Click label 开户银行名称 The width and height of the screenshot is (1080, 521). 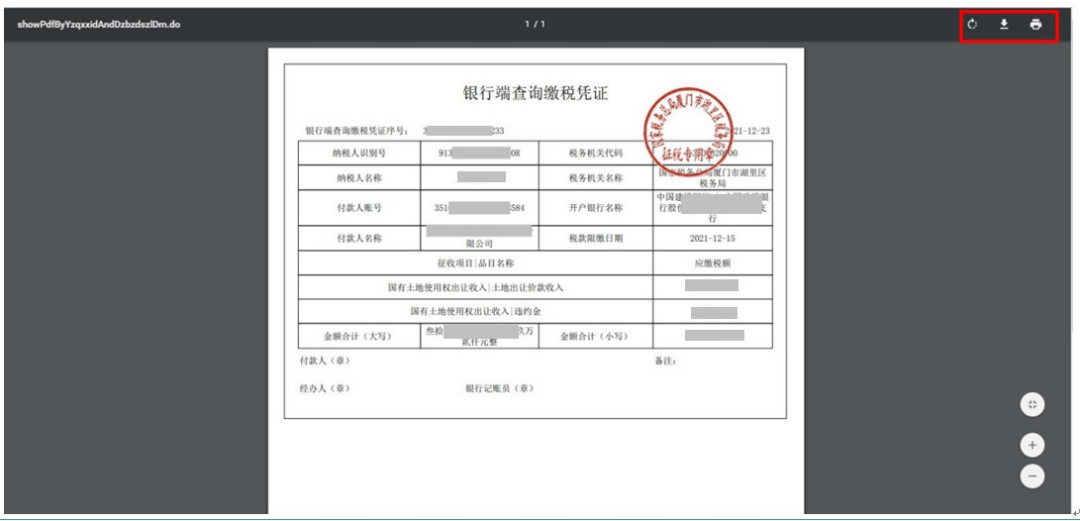tap(595, 209)
